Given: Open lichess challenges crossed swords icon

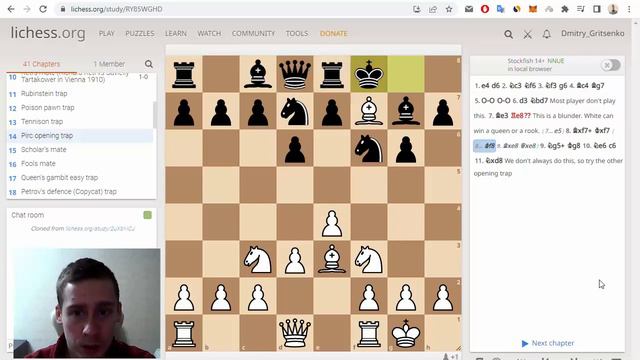Looking at the screenshot, I should pos(527,34).
